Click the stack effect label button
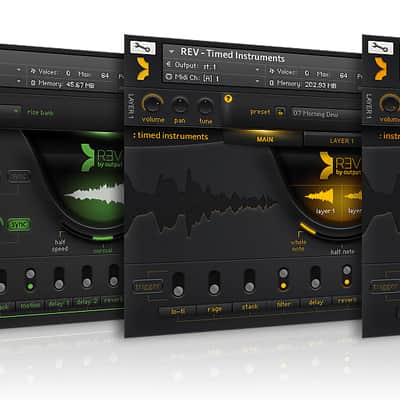 coord(250,306)
